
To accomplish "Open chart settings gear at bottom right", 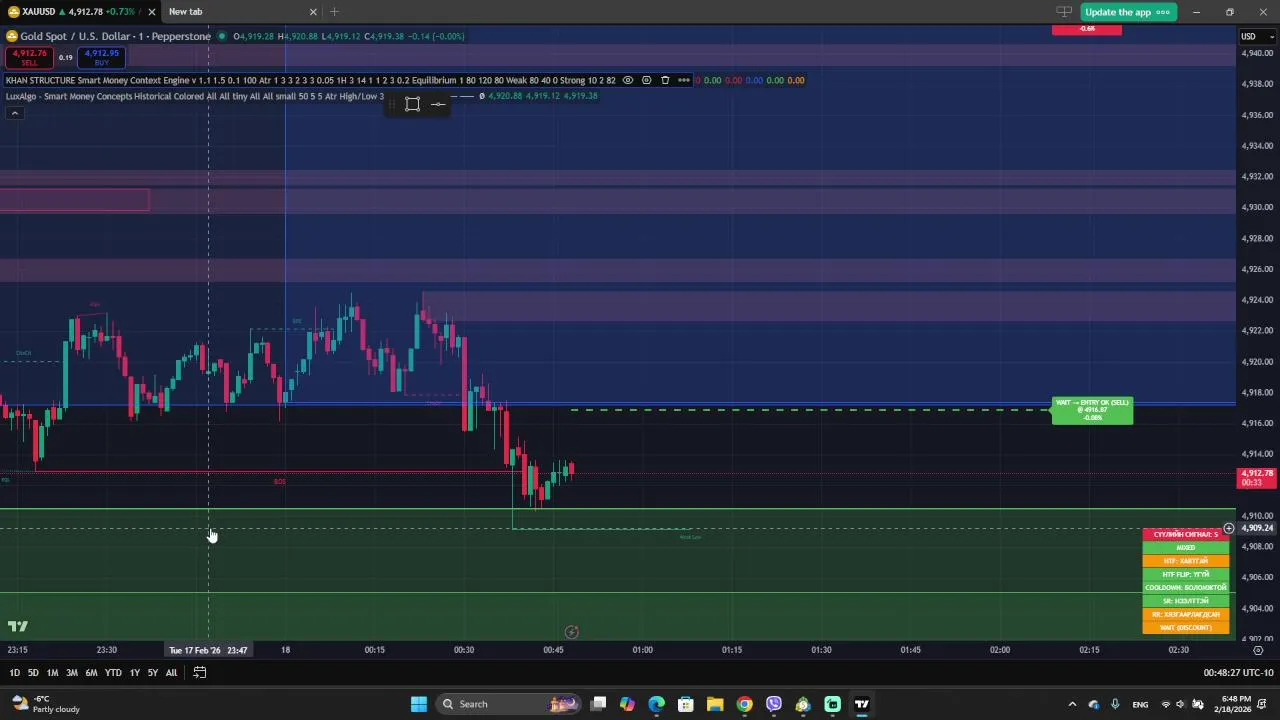I will tap(1258, 650).
